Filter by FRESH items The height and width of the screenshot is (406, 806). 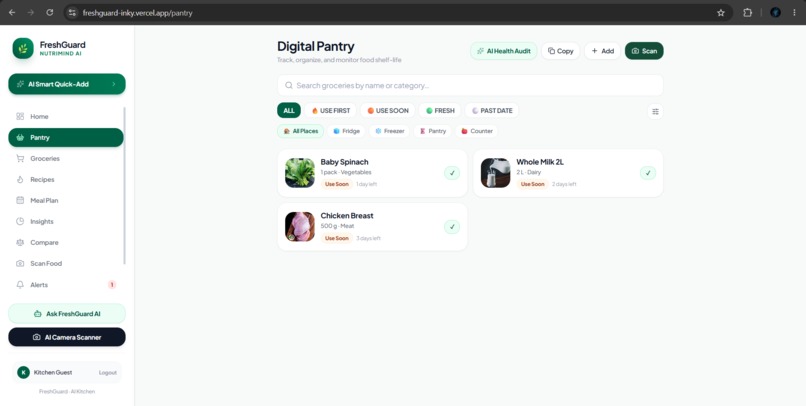point(440,110)
